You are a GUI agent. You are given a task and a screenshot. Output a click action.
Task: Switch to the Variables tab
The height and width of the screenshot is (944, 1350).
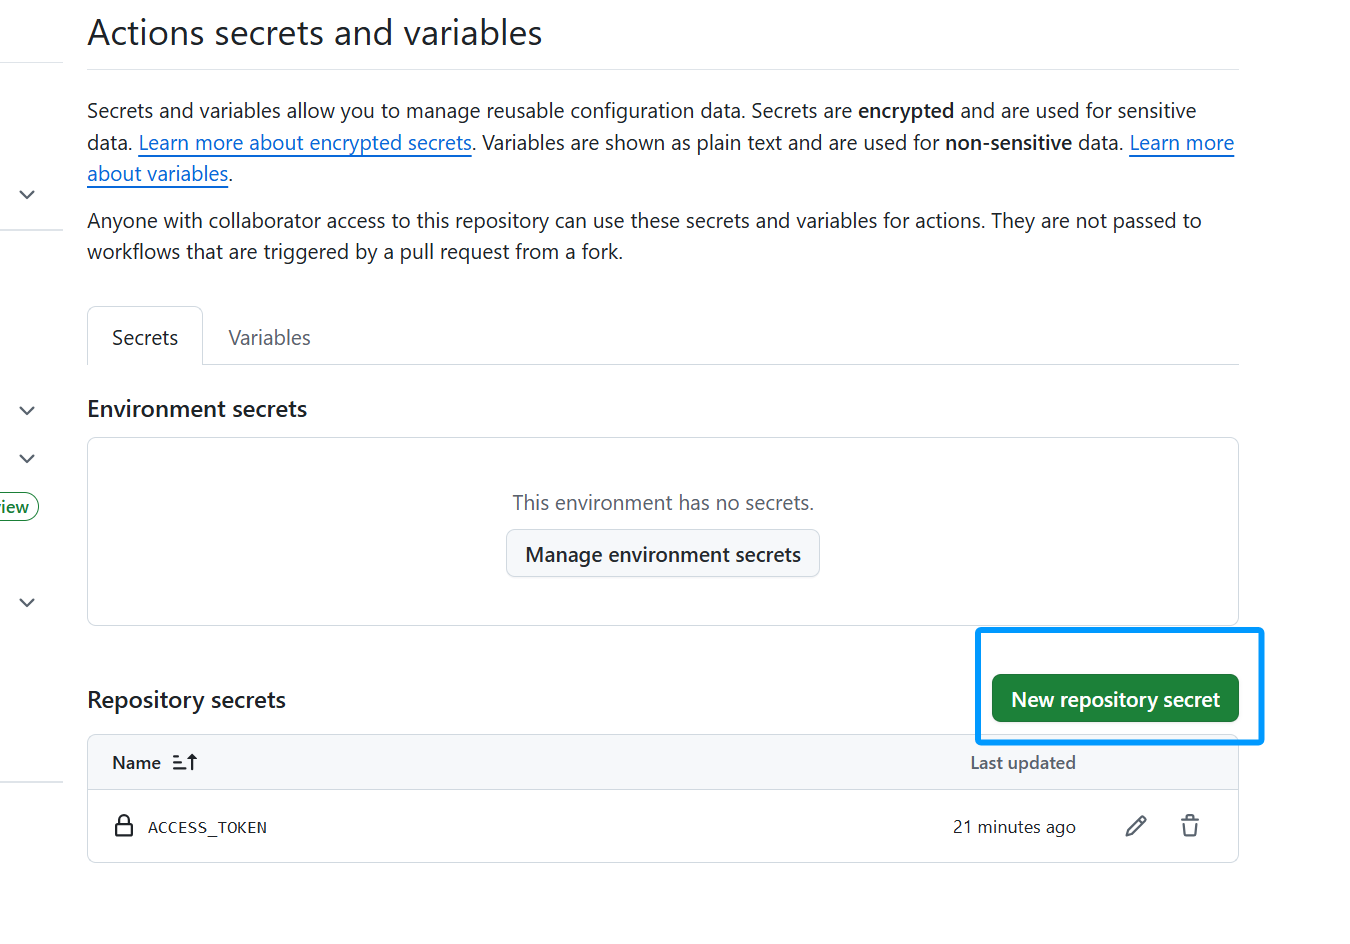[x=269, y=338]
